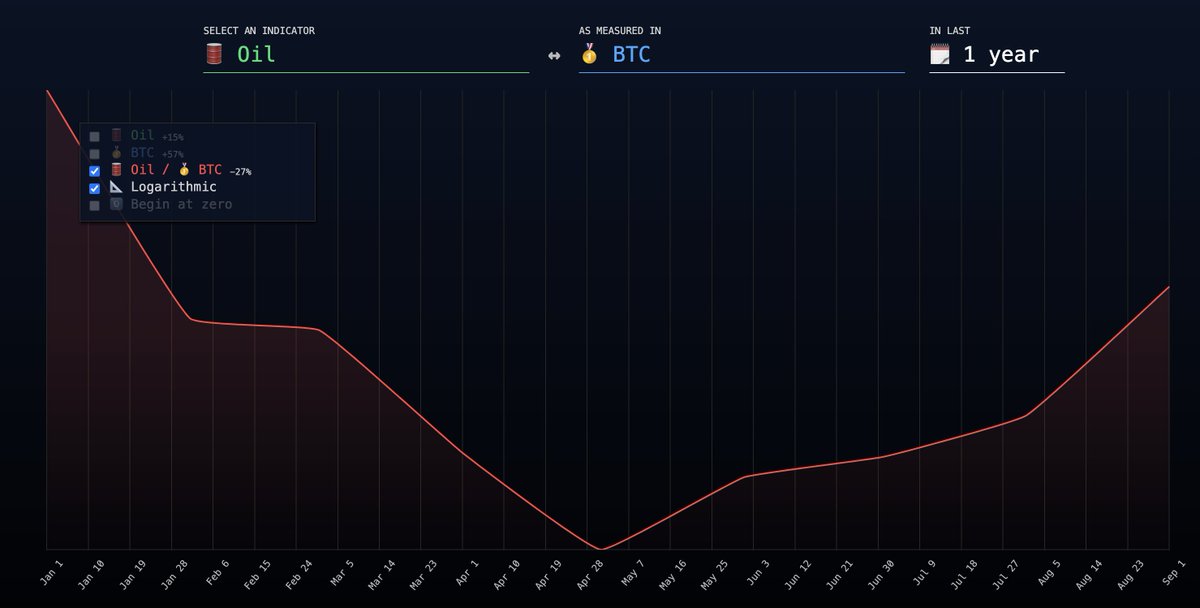Image resolution: width=1200 pixels, height=608 pixels.
Task: Click the +57% change value for BTC
Action: (172, 155)
